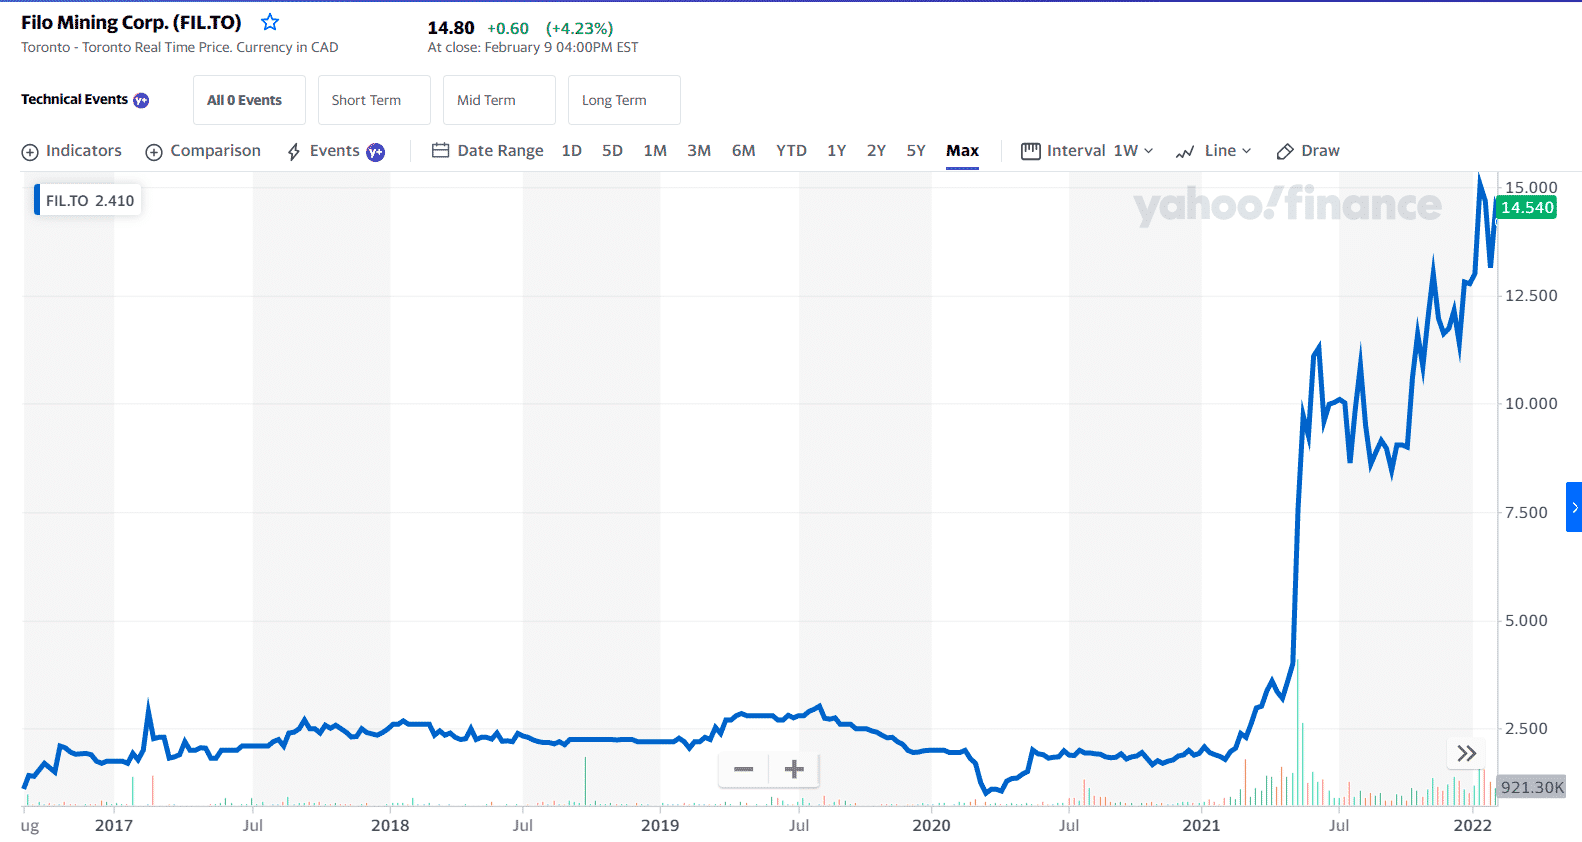Open the Line chart type dropdown
The height and width of the screenshot is (842, 1582).
pyautogui.click(x=1228, y=151)
